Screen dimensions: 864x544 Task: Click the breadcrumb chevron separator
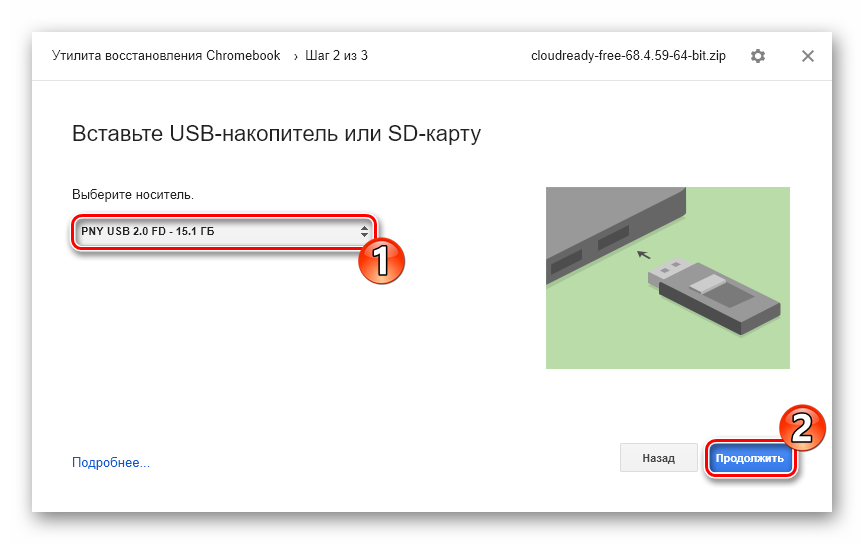click(x=295, y=57)
